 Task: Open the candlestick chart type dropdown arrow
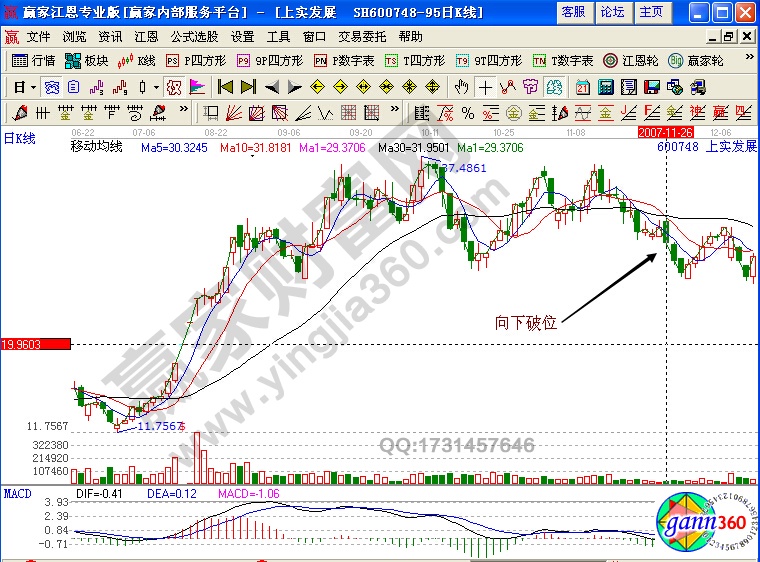click(157, 87)
